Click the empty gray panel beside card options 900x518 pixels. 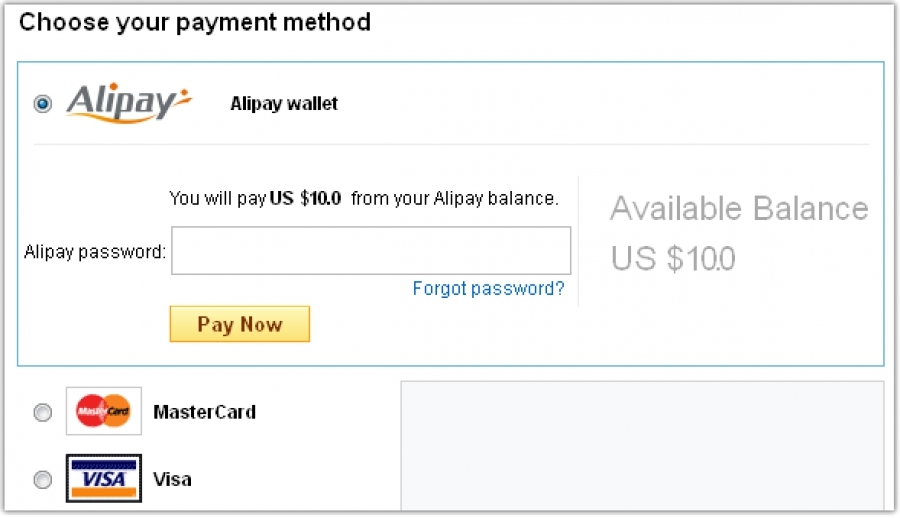[642, 446]
